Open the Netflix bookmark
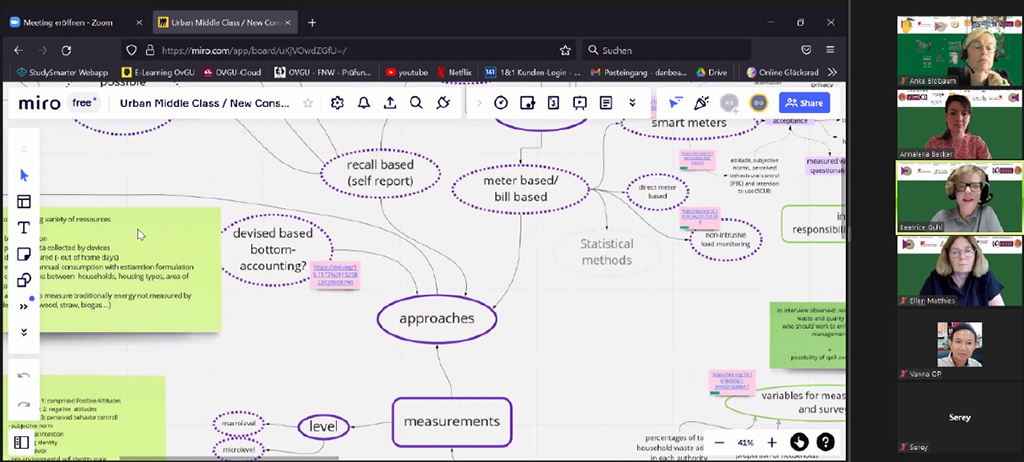Screen dimensions: 1024x462 (454, 73)
